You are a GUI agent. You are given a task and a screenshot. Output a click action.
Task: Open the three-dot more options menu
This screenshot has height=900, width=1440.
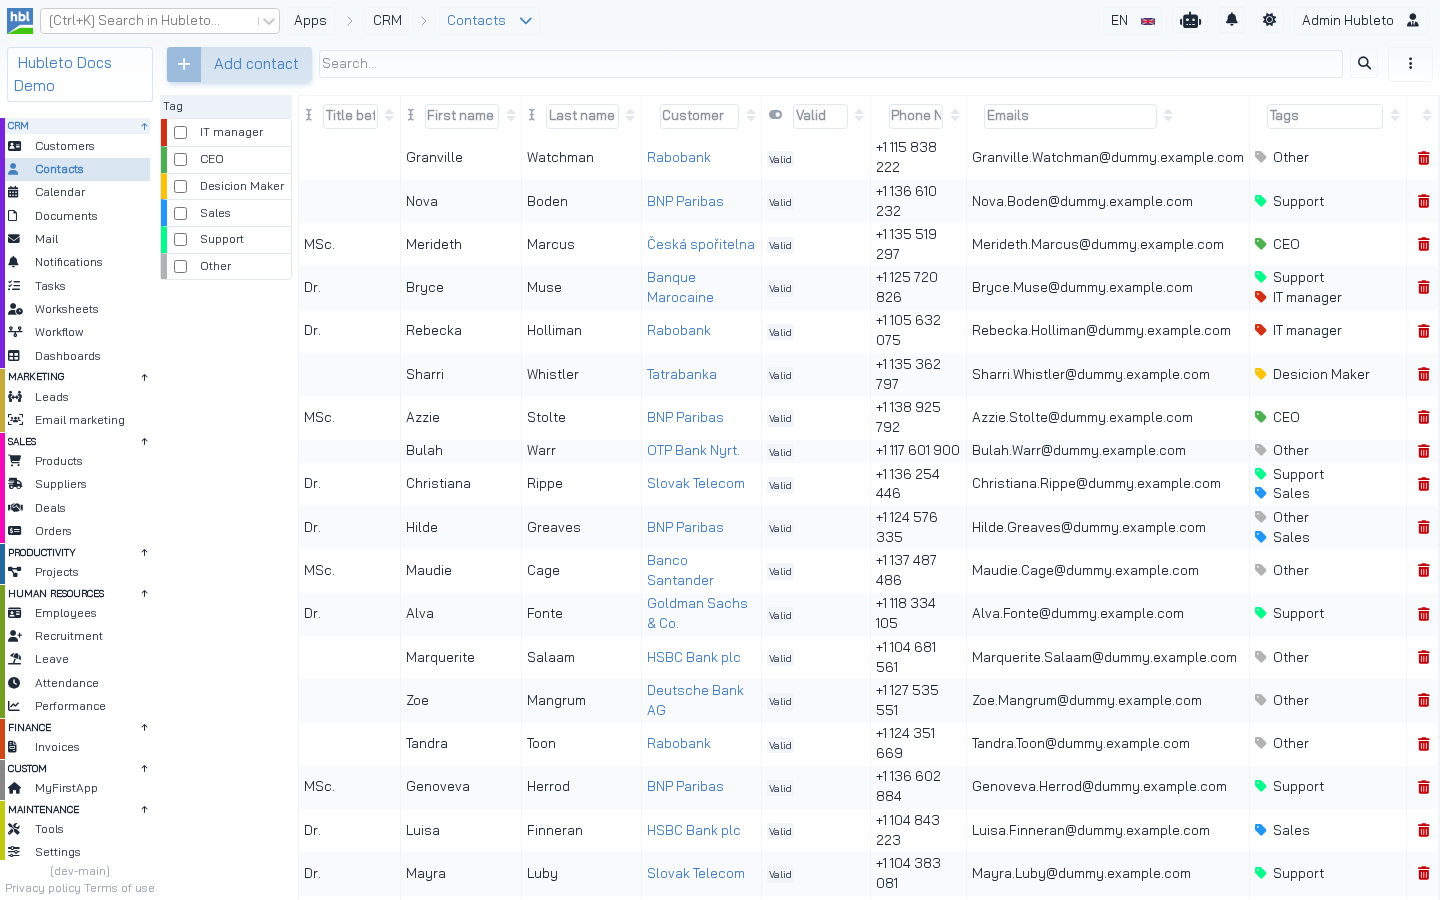click(x=1411, y=64)
